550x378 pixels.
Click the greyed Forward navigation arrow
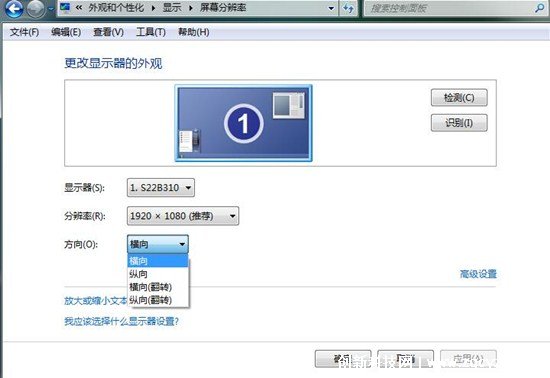click(36, 9)
